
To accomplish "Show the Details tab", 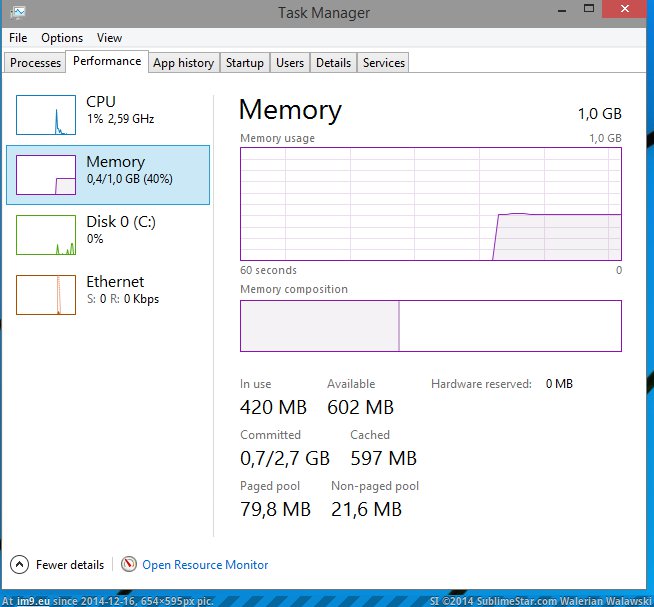I will click(x=333, y=63).
